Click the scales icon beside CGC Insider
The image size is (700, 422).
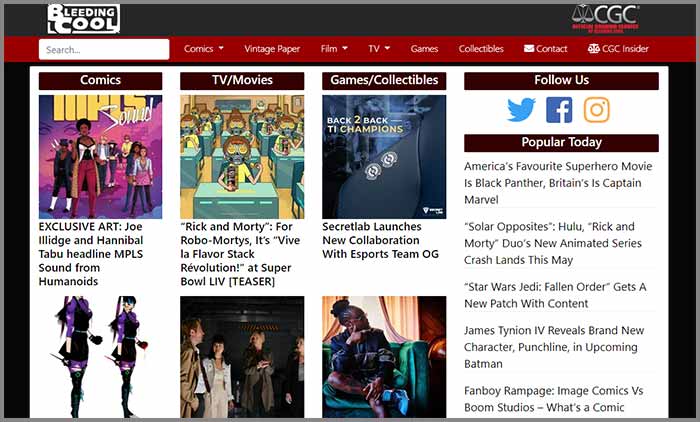tap(593, 48)
